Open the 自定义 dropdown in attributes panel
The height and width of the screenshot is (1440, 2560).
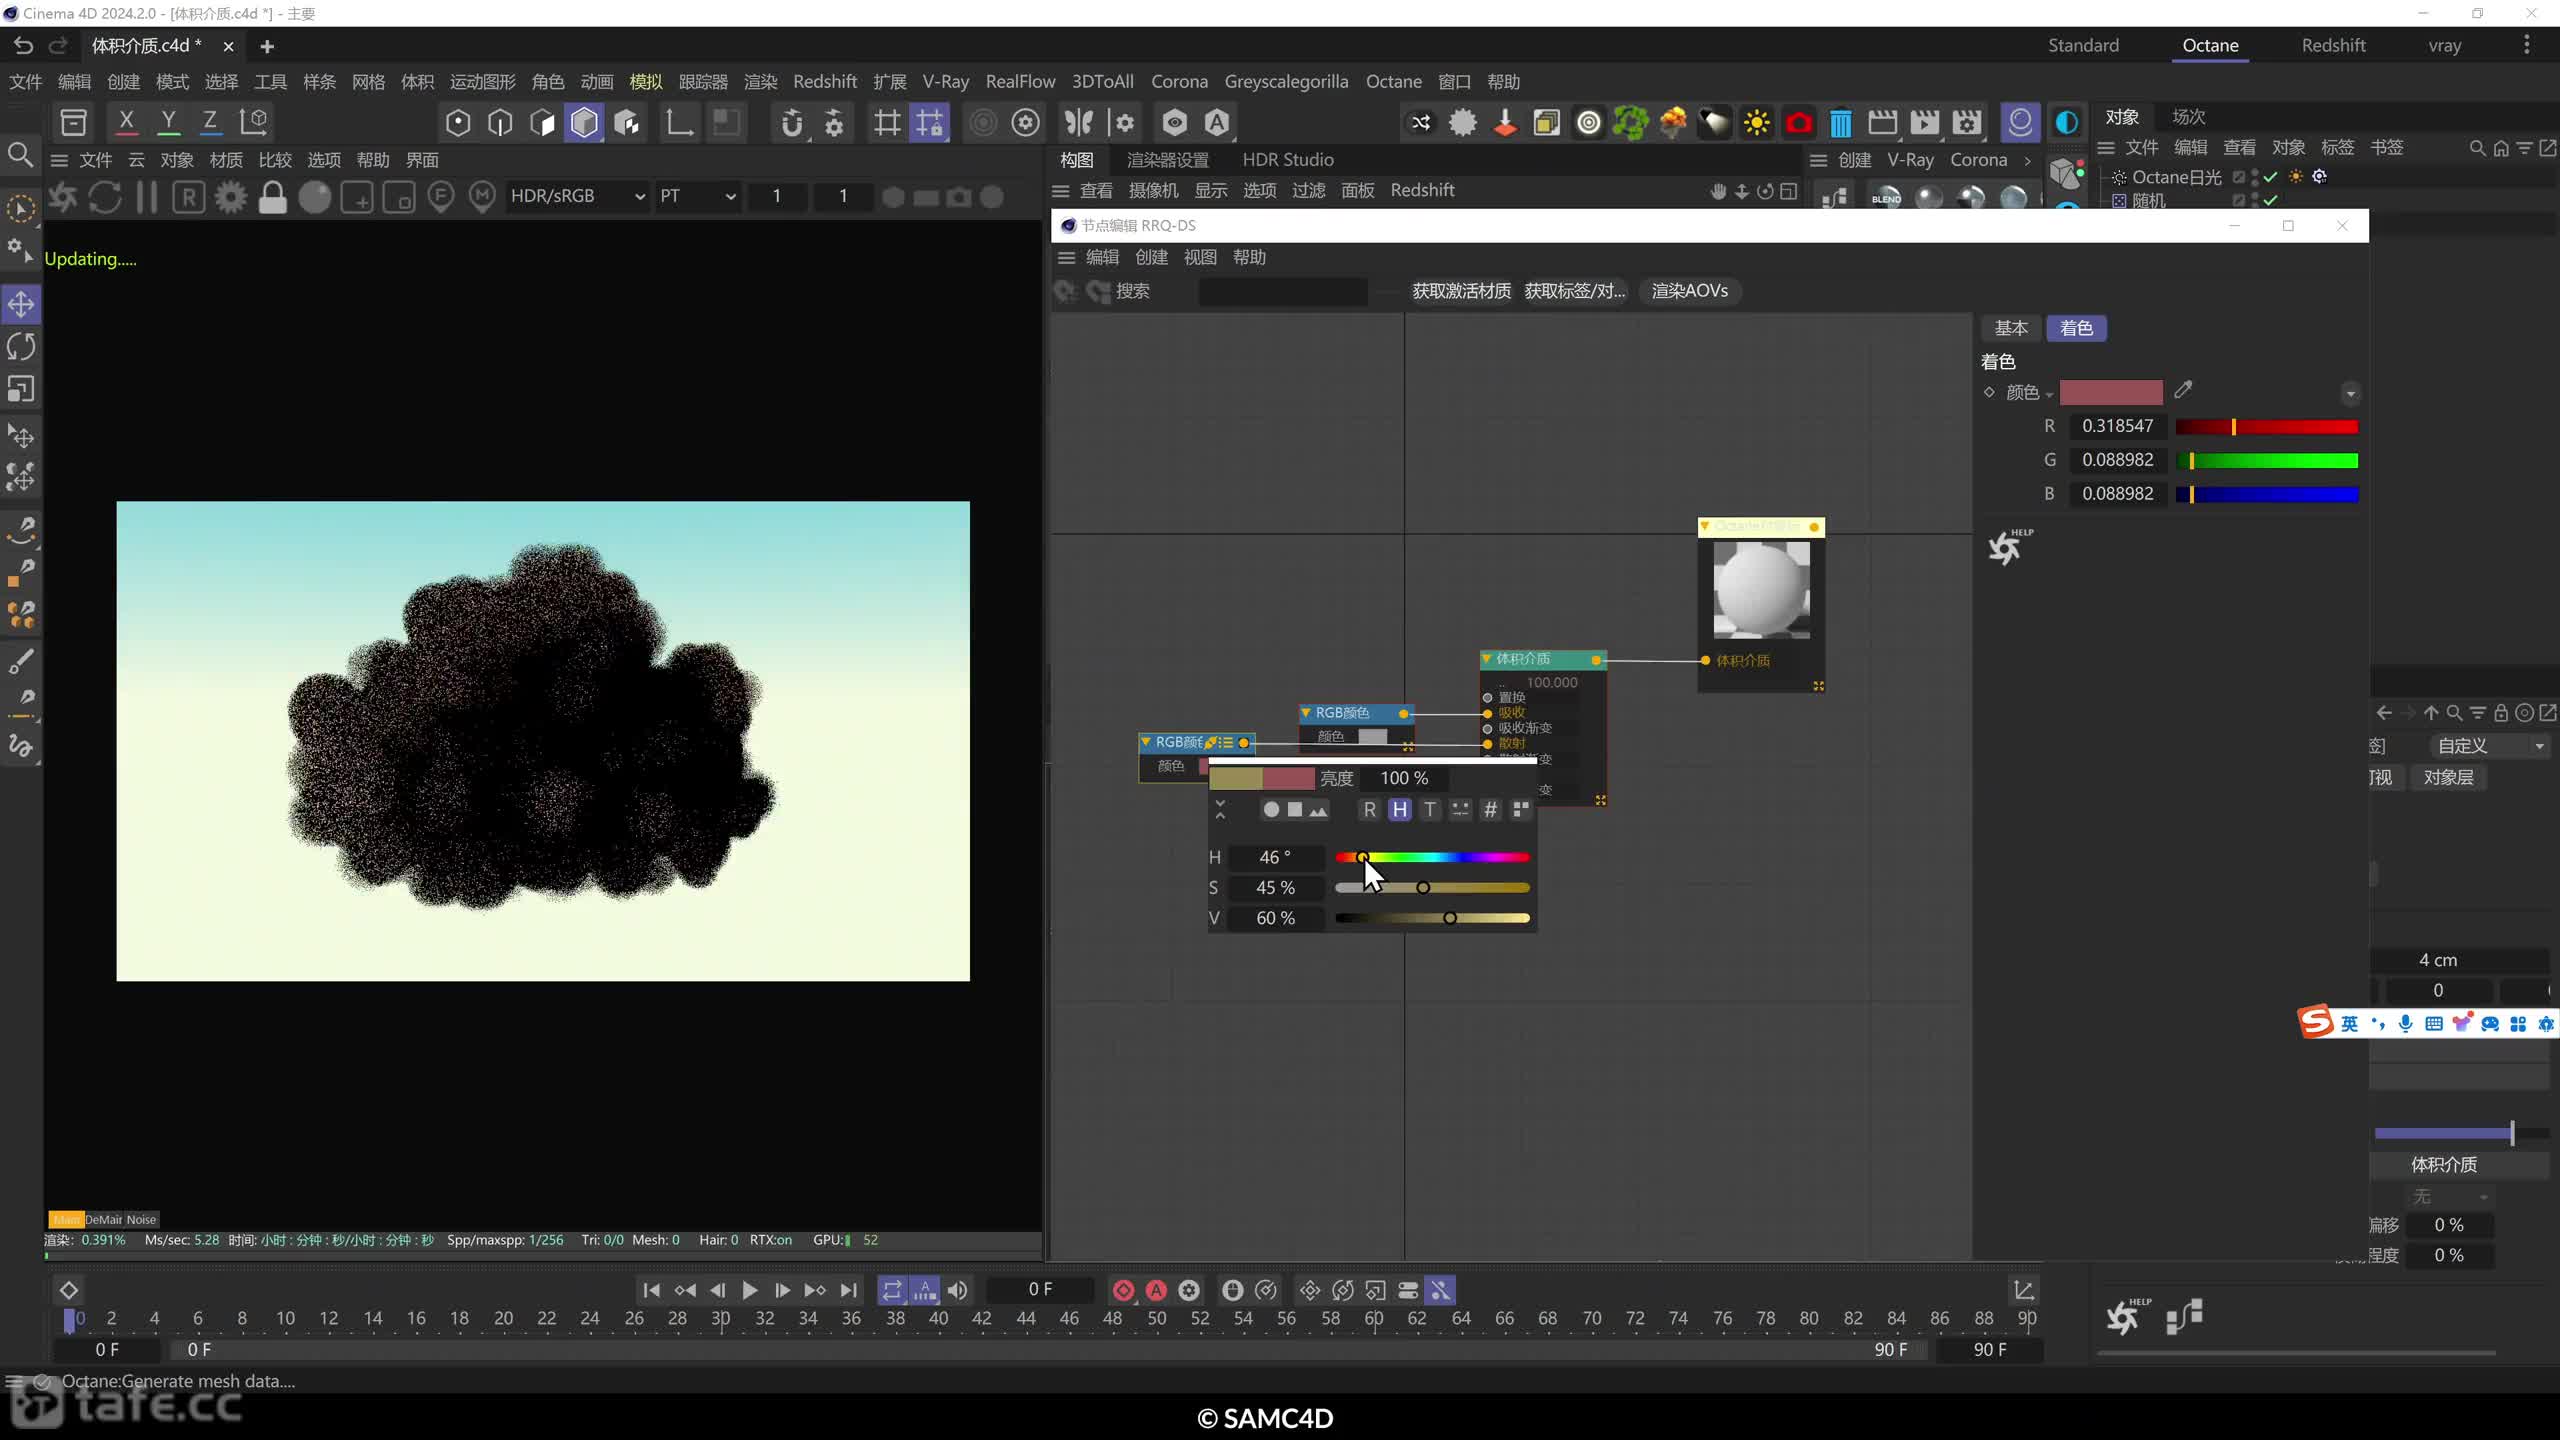coord(2489,746)
